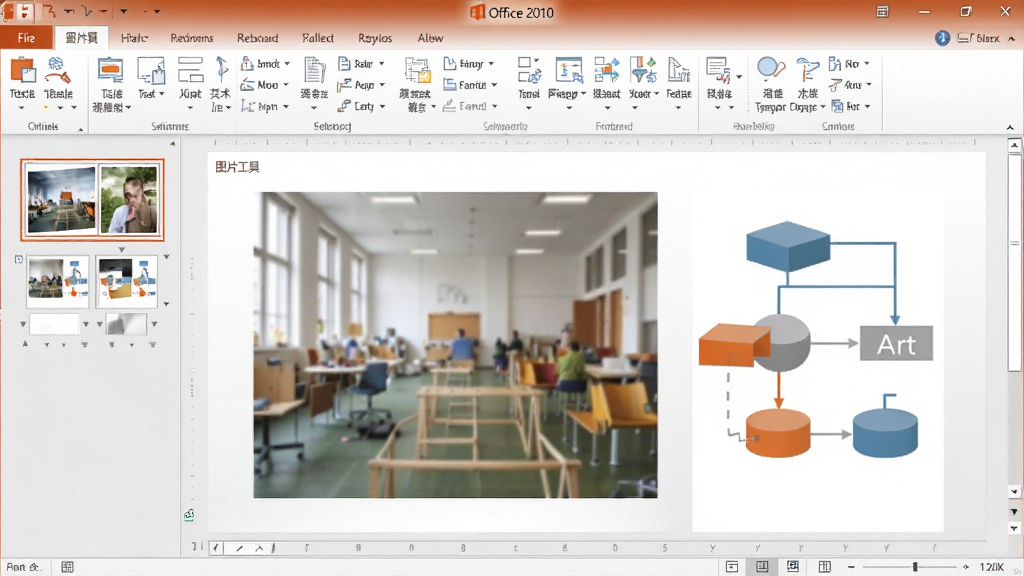
Task: Click the Blerx button at top right
Action: [979, 39]
